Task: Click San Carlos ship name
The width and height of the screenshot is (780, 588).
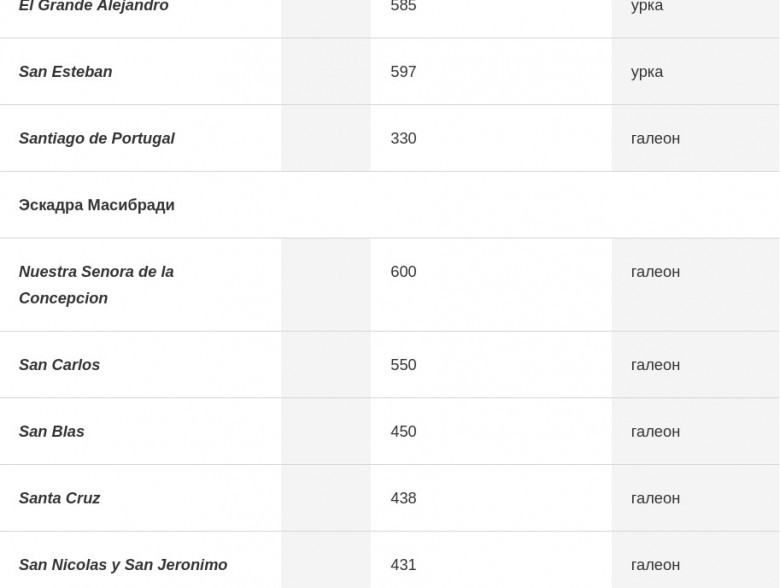Action: (x=59, y=365)
